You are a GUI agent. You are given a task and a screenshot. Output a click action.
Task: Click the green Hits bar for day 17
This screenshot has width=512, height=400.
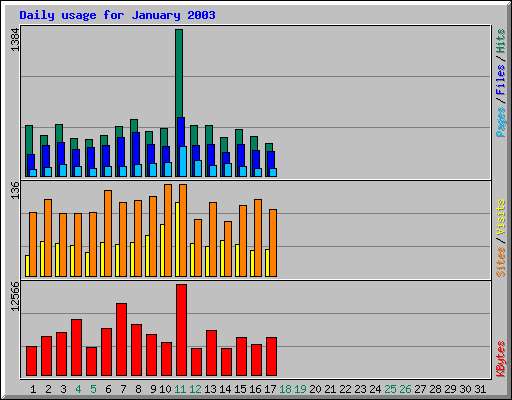[x=269, y=147]
